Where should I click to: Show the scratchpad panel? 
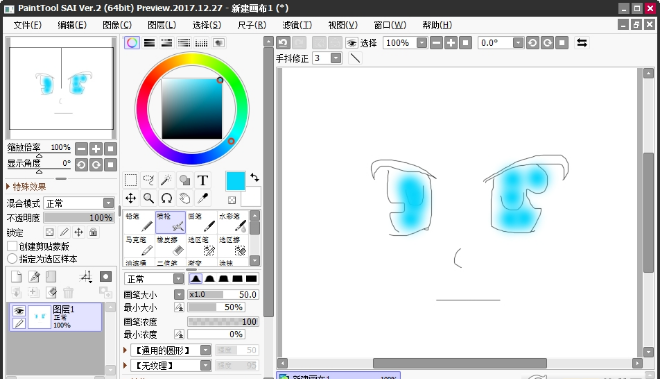click(x=218, y=43)
